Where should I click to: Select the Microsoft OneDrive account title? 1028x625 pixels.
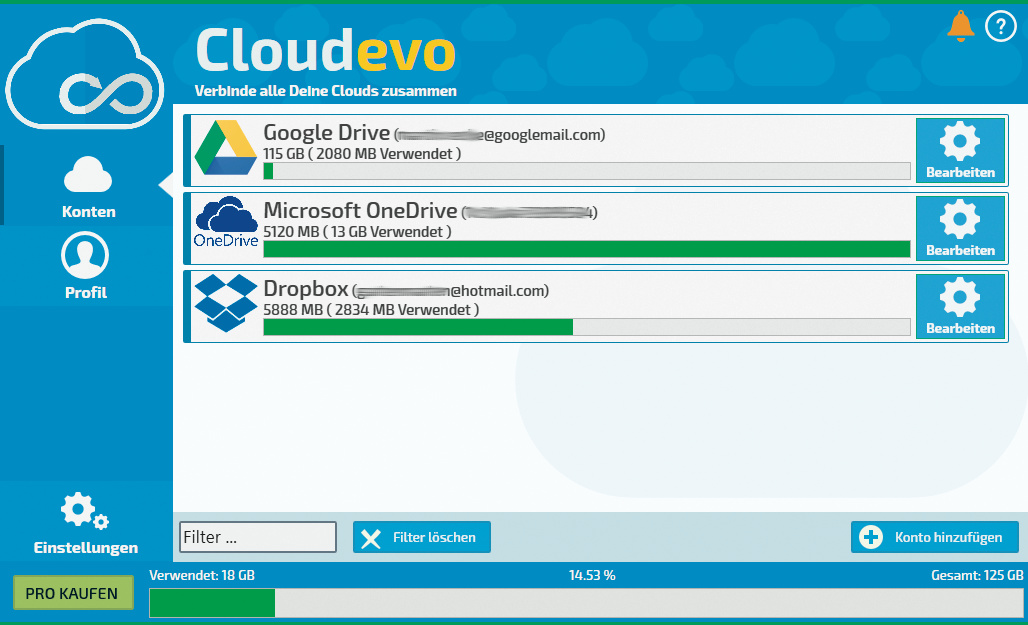360,211
